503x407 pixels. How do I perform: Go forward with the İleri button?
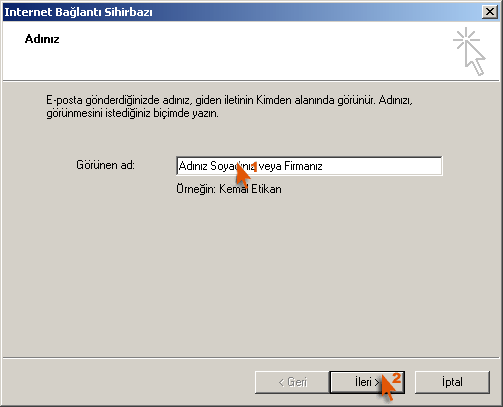[x=367, y=382]
